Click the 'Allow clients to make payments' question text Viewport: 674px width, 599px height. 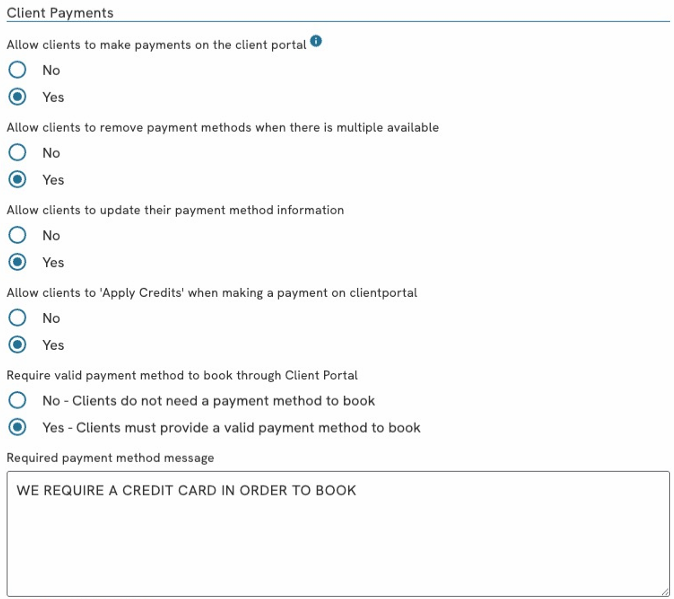(156, 45)
